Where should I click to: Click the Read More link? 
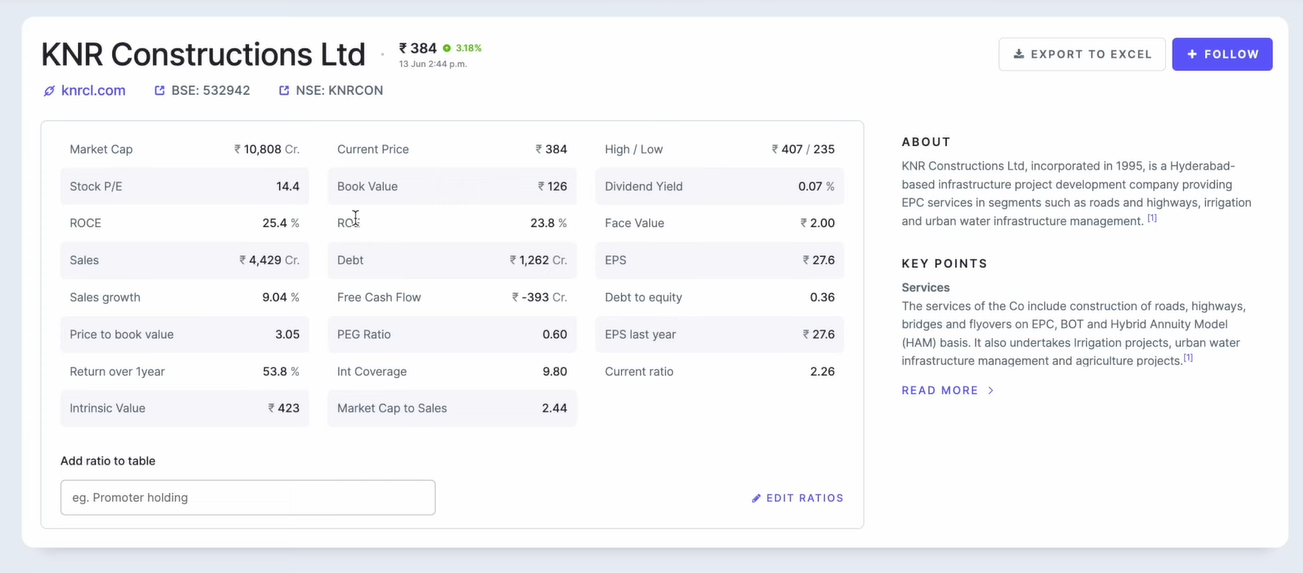pos(948,390)
